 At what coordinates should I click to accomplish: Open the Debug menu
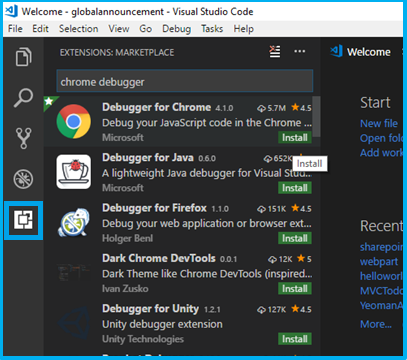click(x=176, y=29)
